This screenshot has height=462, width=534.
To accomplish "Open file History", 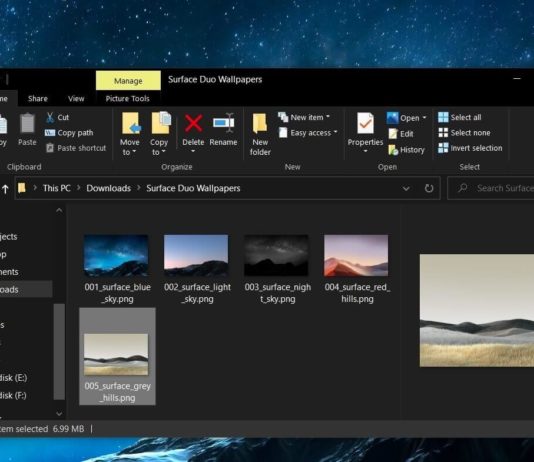I will click(407, 150).
